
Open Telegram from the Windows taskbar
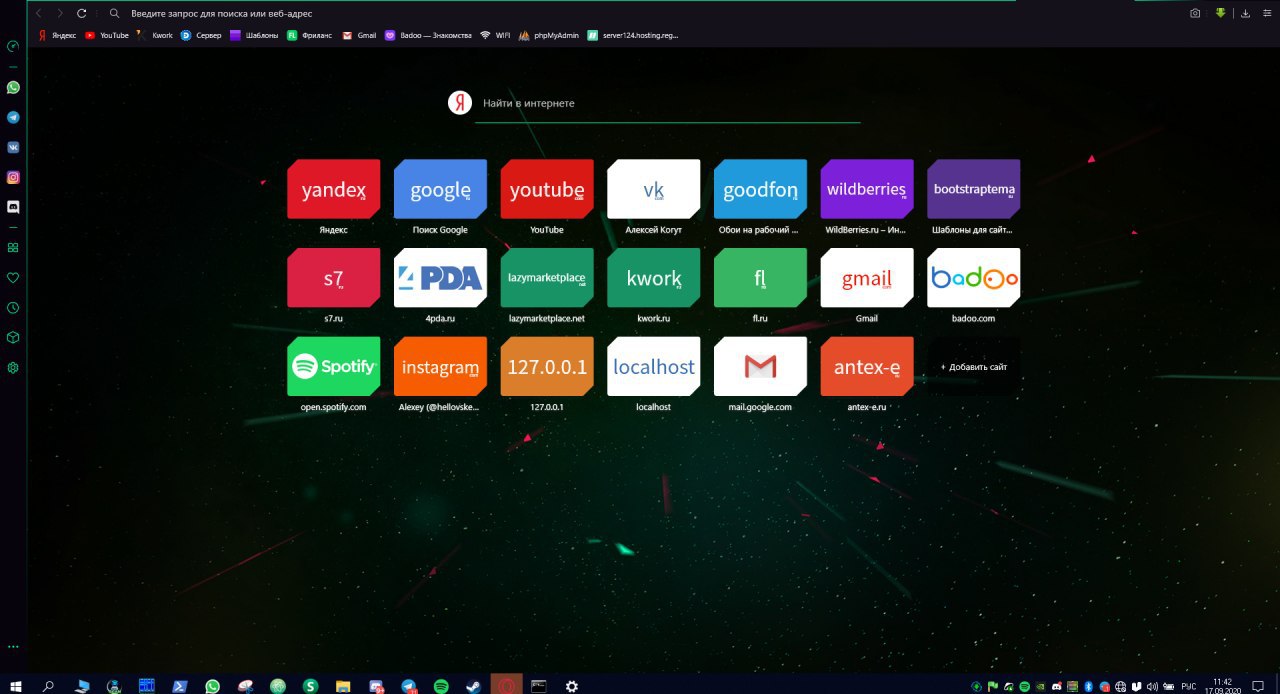[x=408, y=686]
